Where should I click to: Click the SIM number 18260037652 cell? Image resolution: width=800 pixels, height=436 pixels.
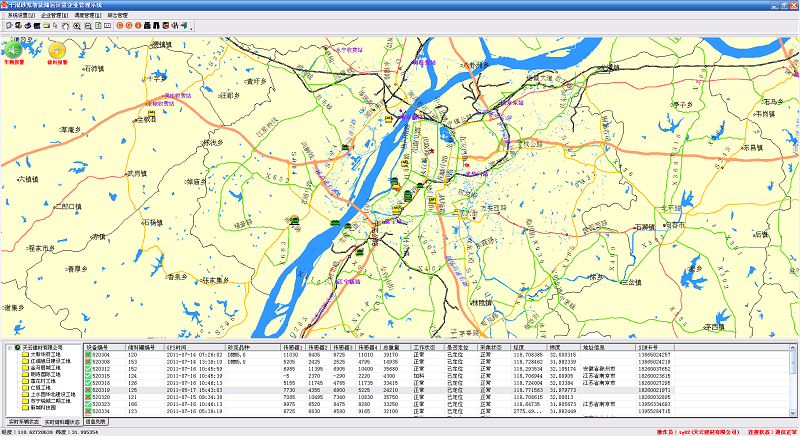(655, 369)
